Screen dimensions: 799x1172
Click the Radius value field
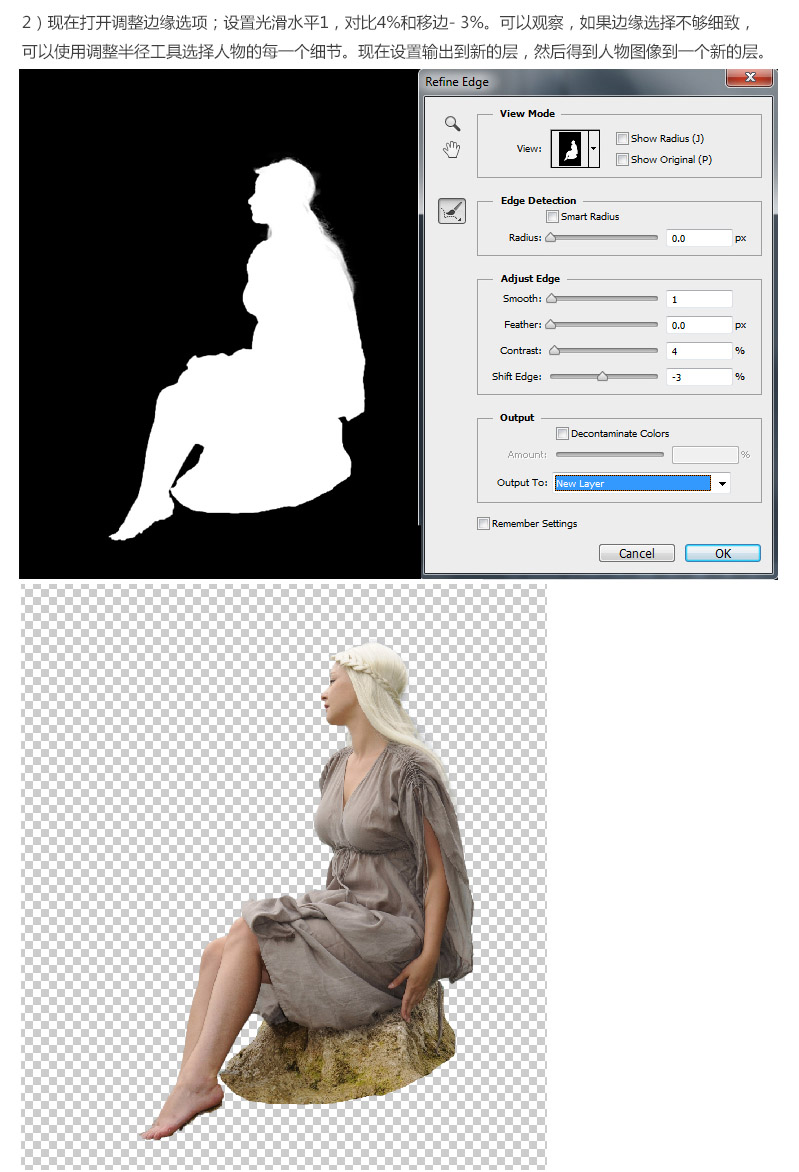click(x=699, y=238)
